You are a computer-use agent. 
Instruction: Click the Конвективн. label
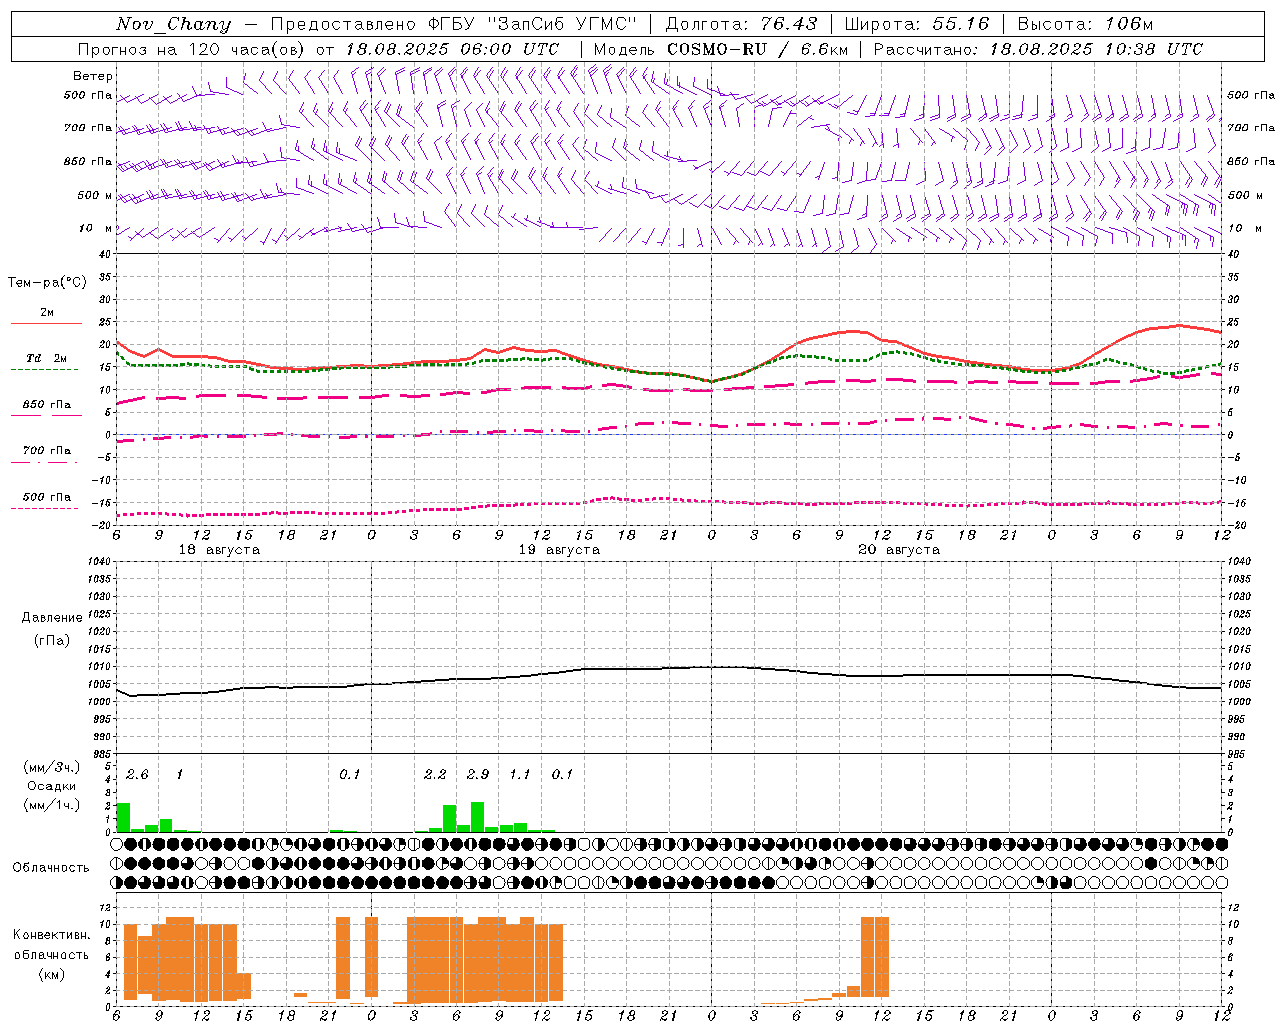coord(52,935)
